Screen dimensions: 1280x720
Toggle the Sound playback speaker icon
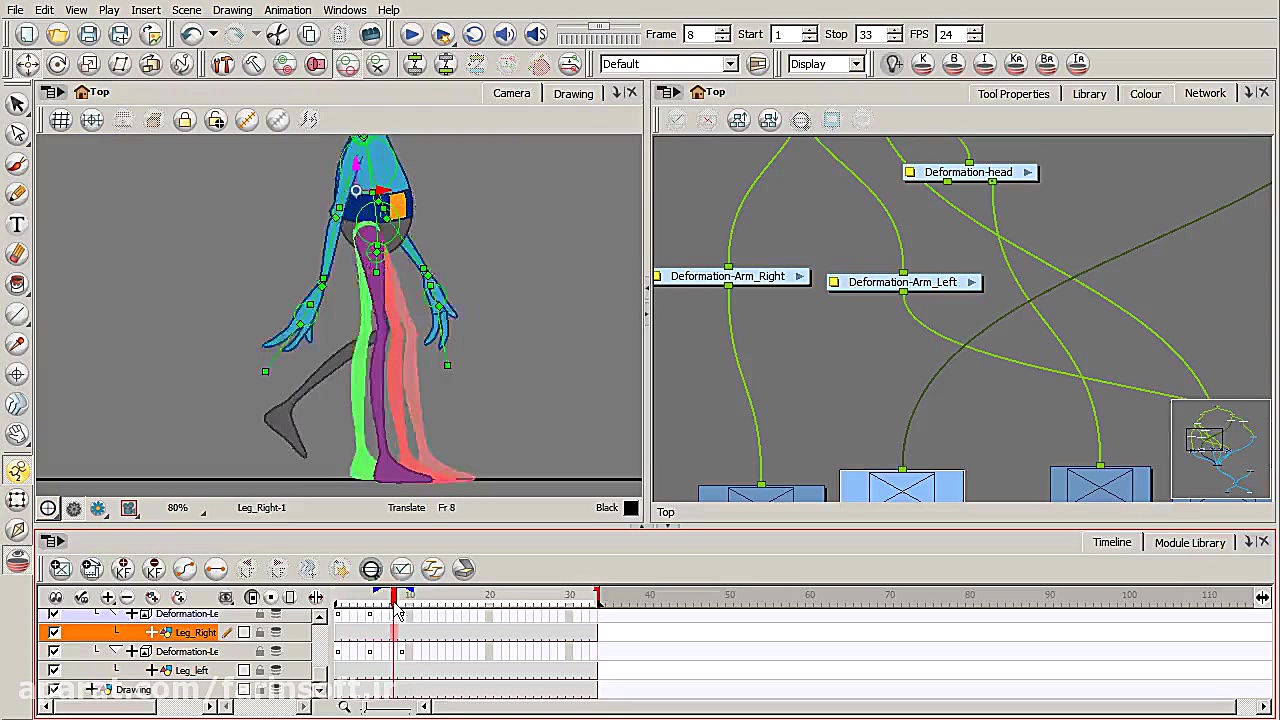(505, 34)
